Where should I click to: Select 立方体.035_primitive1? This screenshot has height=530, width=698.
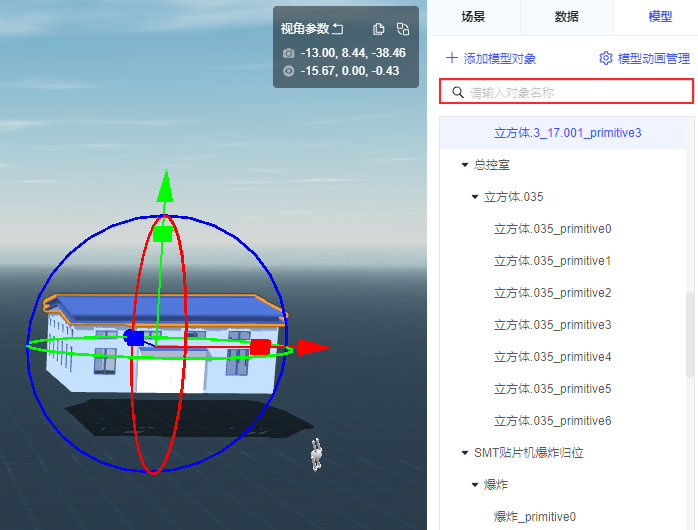pos(553,261)
